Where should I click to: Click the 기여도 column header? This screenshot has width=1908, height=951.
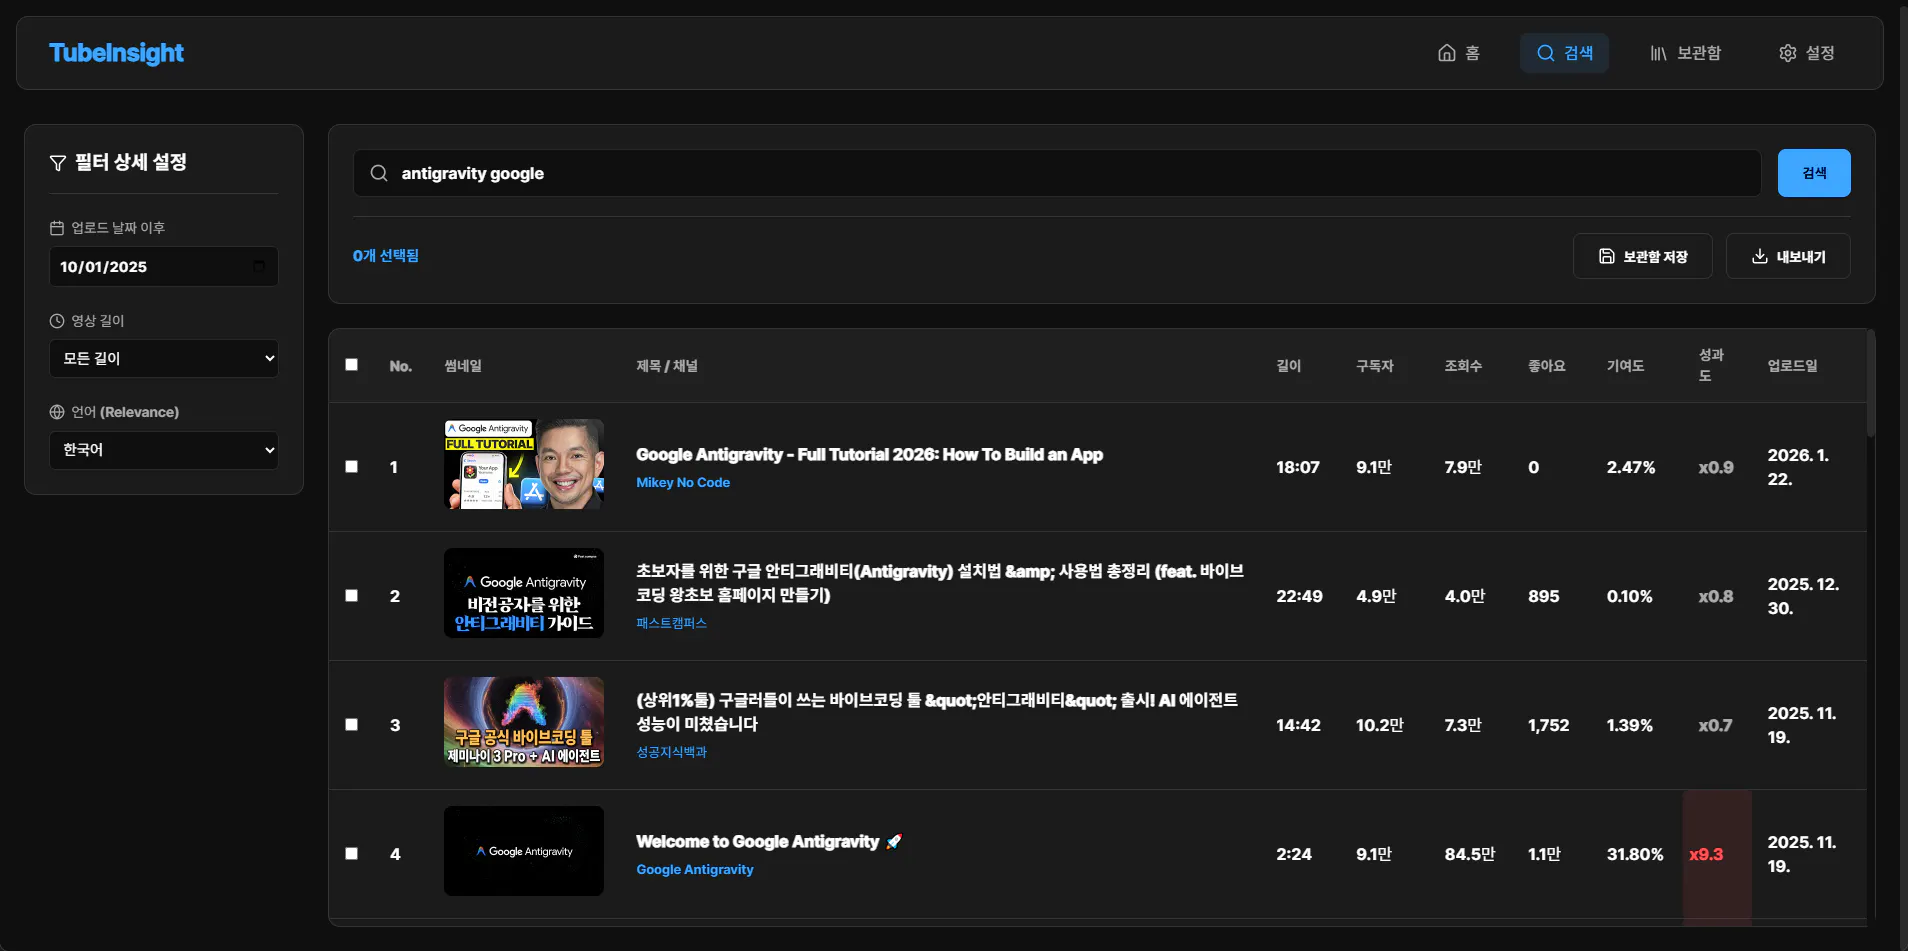tap(1626, 366)
